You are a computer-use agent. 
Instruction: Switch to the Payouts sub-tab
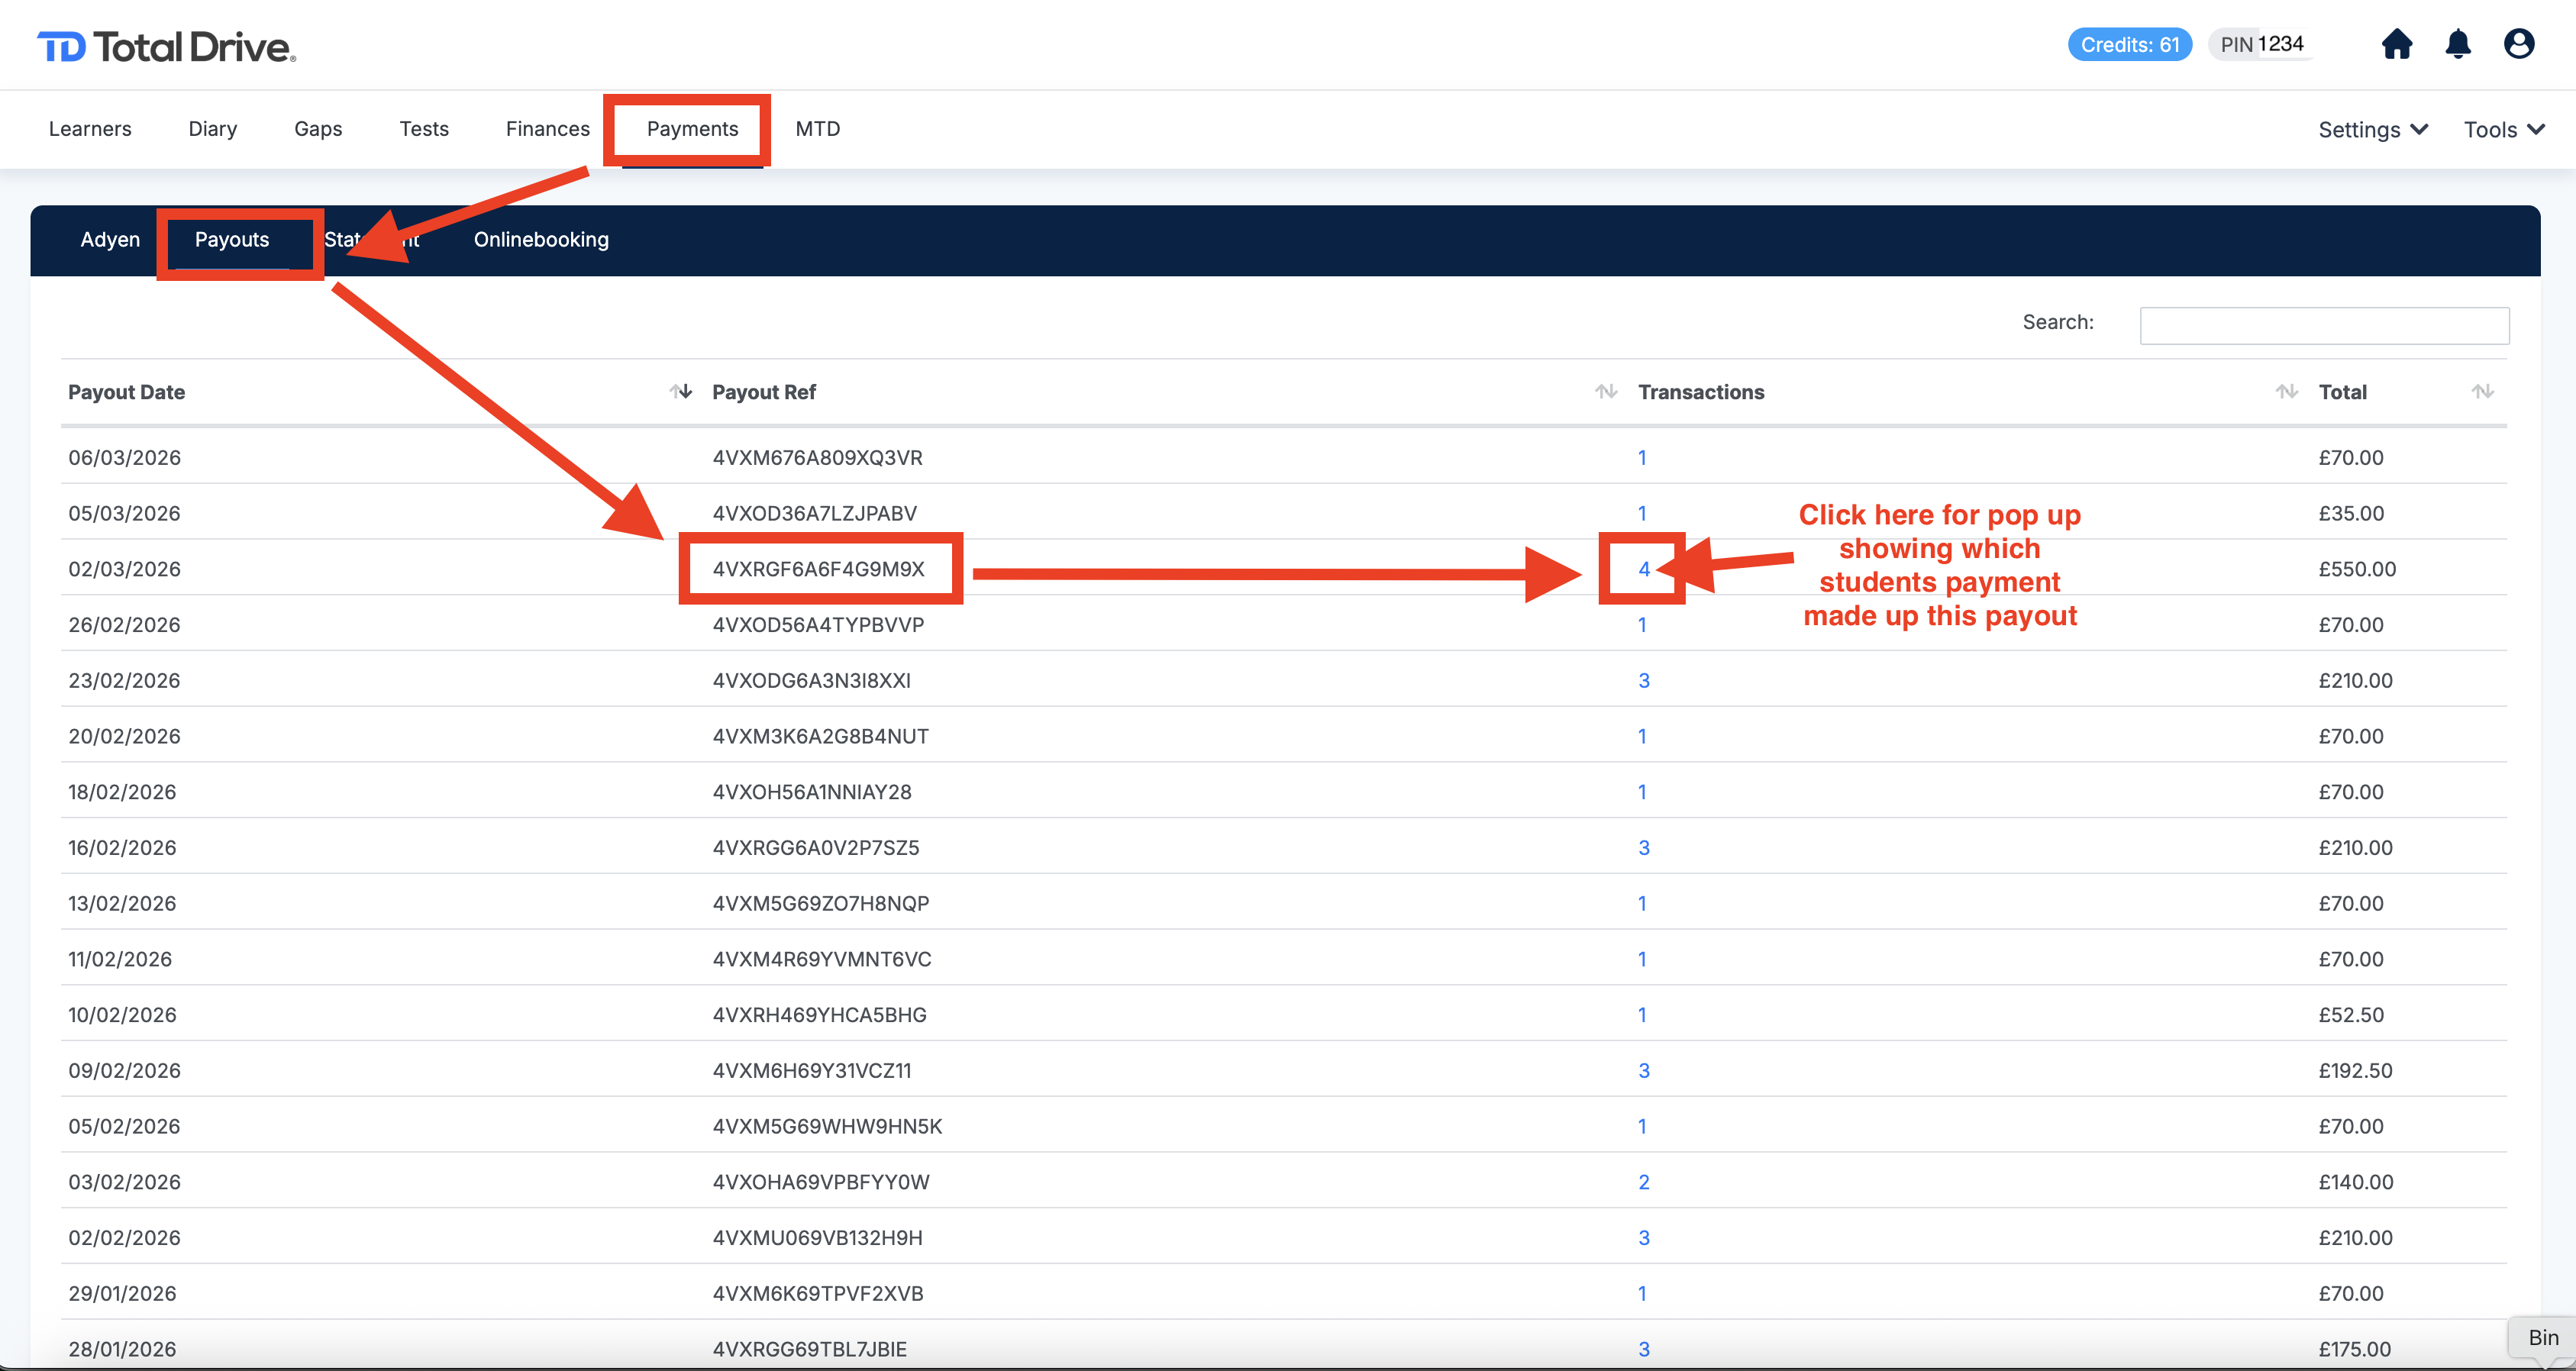point(232,240)
